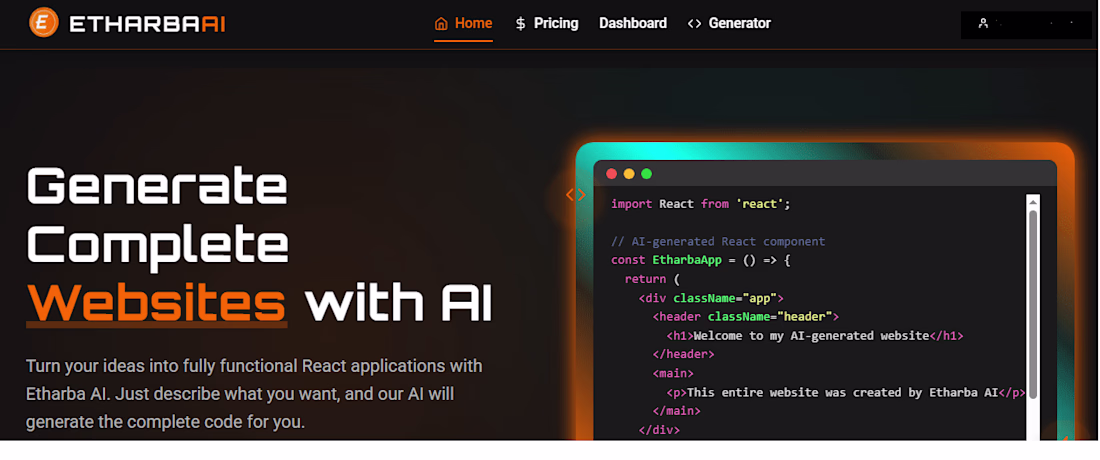
Task: Click the highlighted orange "Websites" heading word
Action: click(156, 302)
